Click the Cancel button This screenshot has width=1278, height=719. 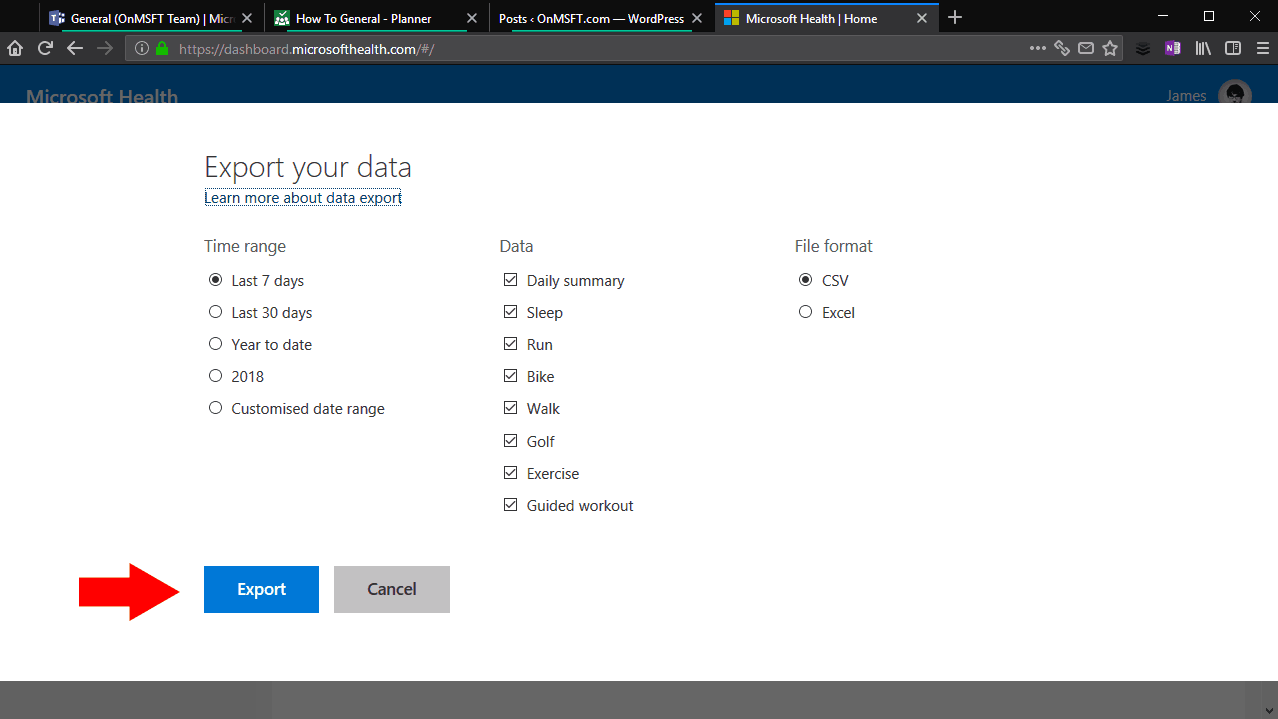[392, 589]
